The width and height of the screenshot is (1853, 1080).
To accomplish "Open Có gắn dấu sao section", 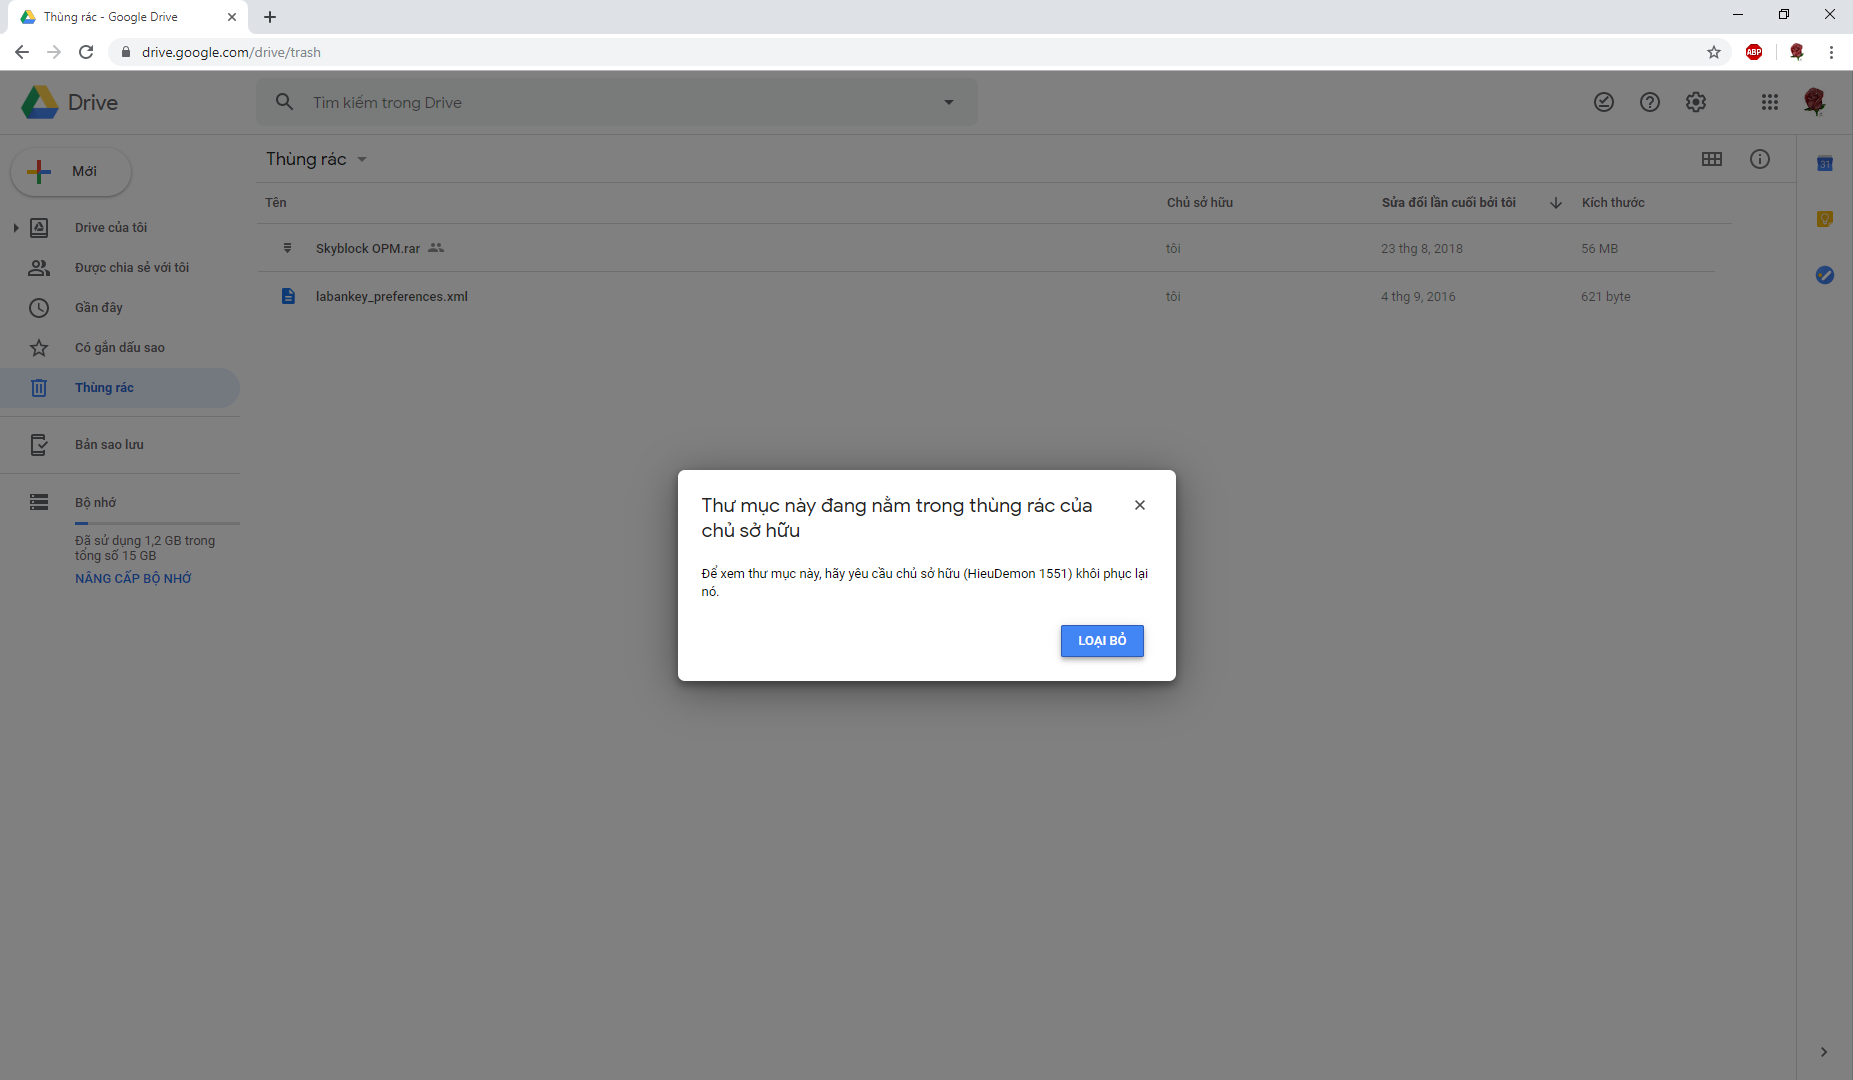I will point(120,348).
